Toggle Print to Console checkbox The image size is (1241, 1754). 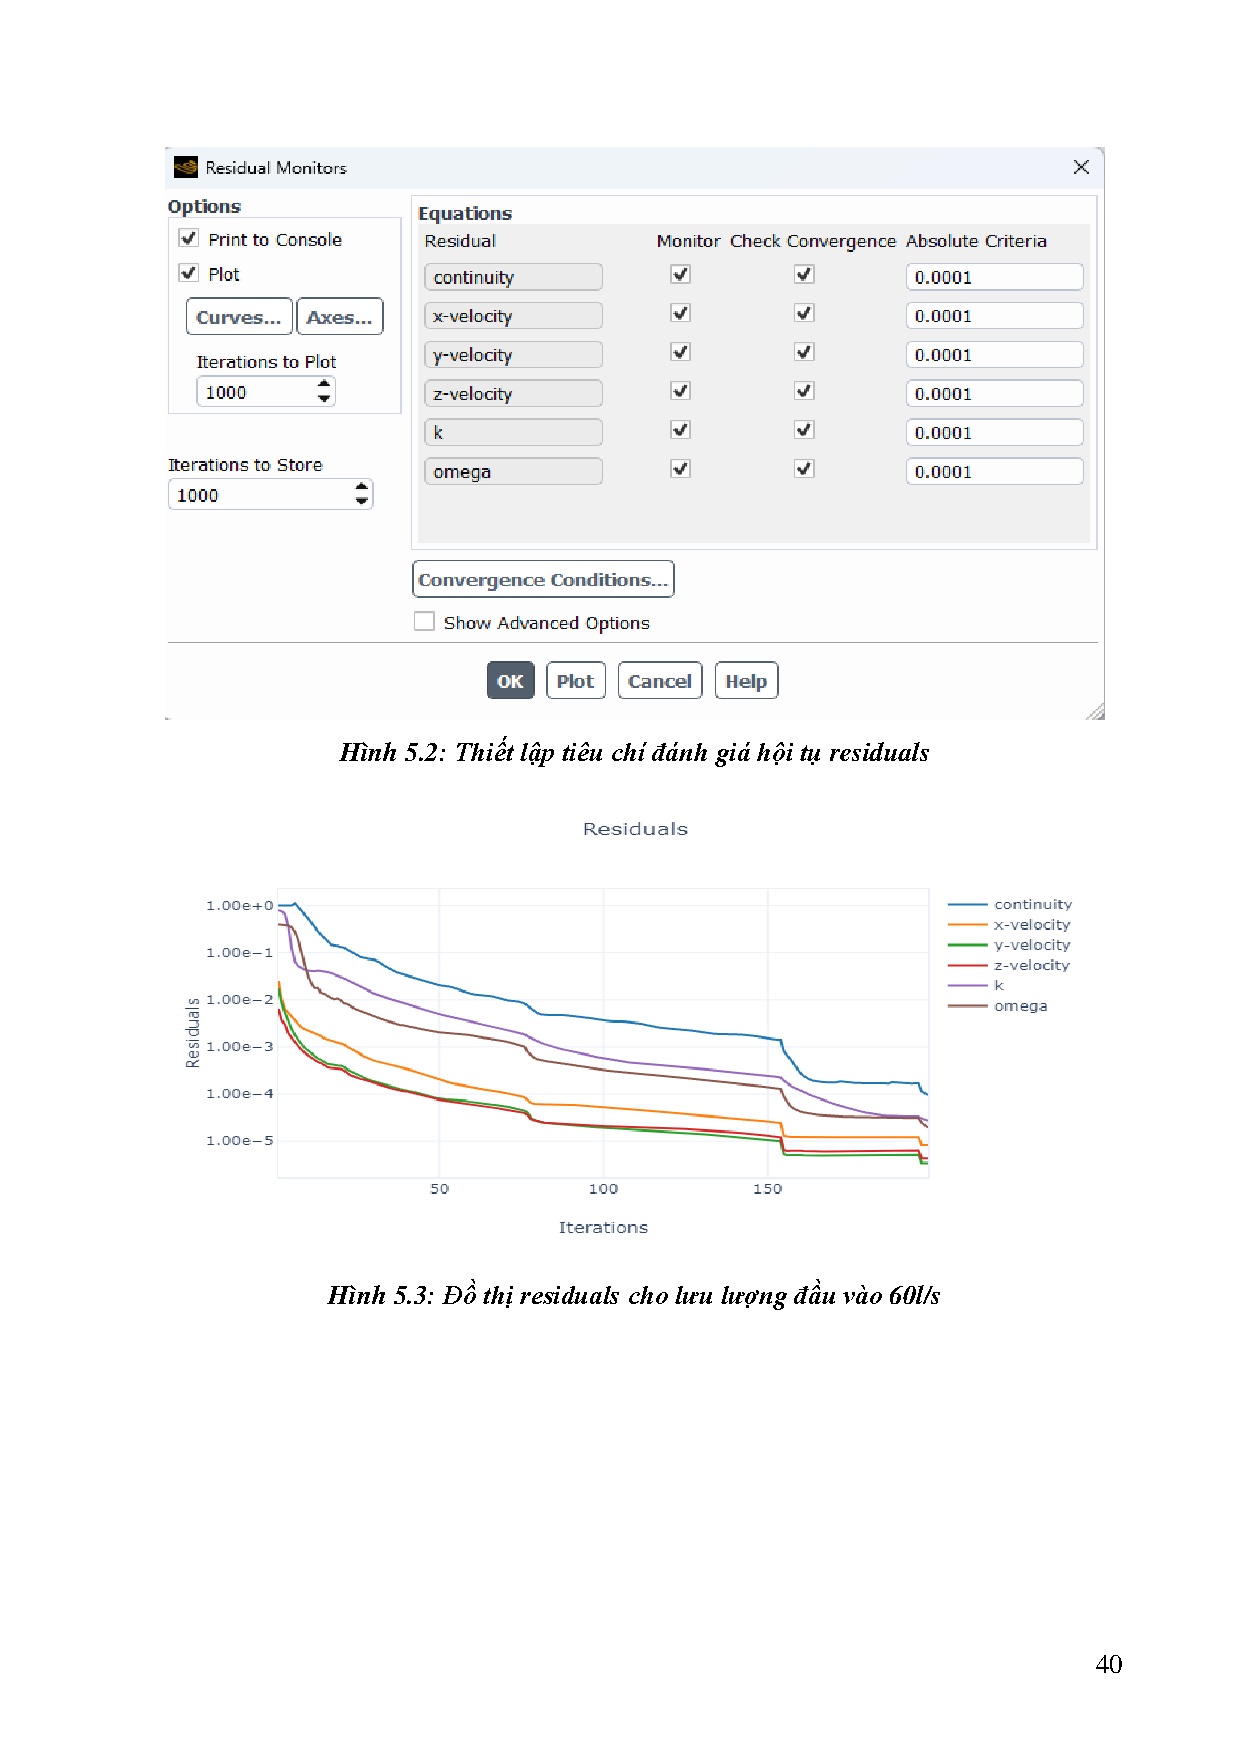point(189,238)
